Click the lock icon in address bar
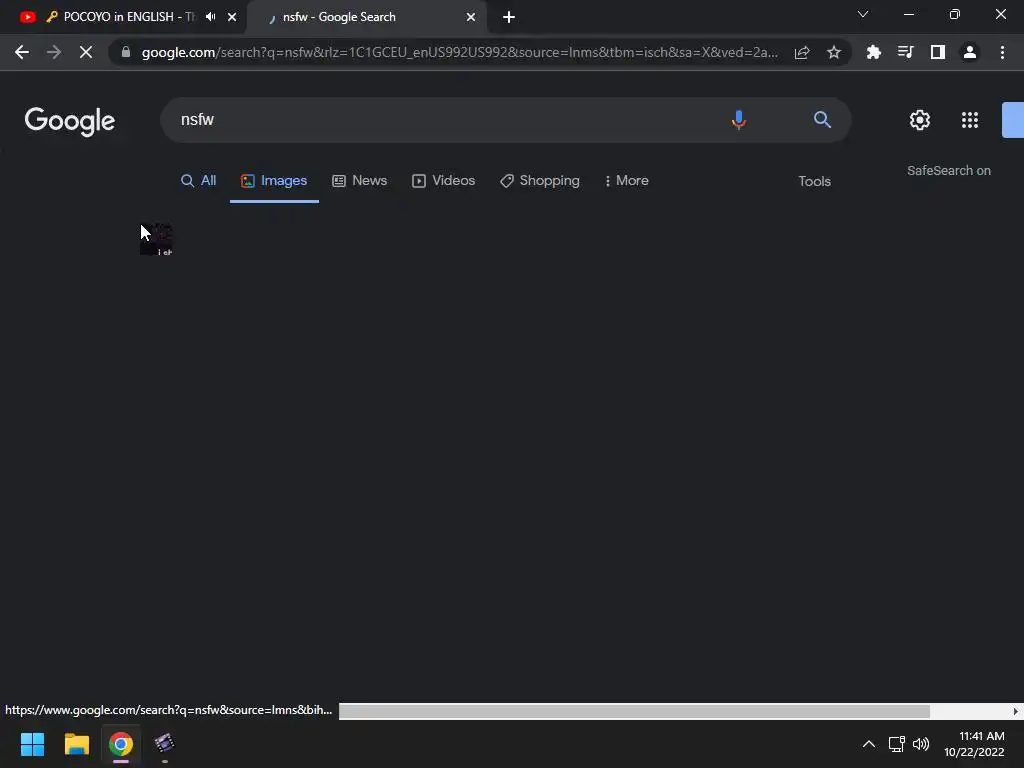This screenshot has width=1024, height=768. point(126,52)
